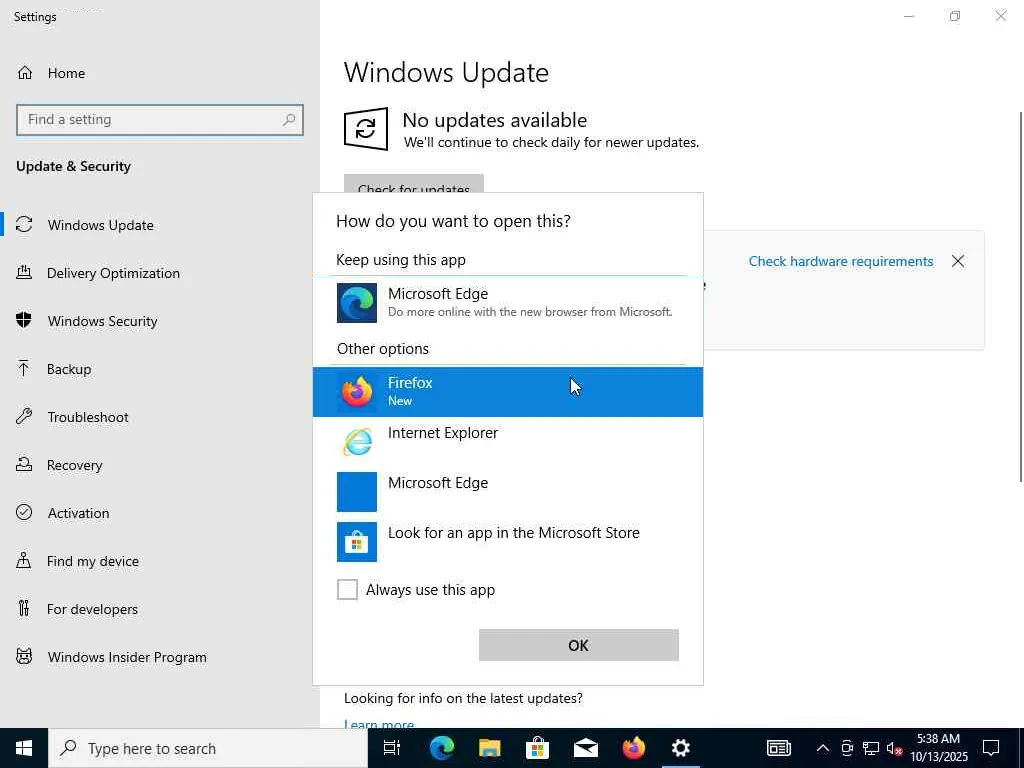Click the large update status refresh icon
The width and height of the screenshot is (1024, 768).
click(366, 129)
